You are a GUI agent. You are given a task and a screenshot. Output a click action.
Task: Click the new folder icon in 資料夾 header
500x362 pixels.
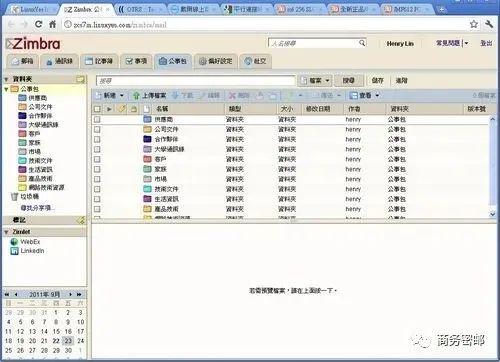pos(80,79)
